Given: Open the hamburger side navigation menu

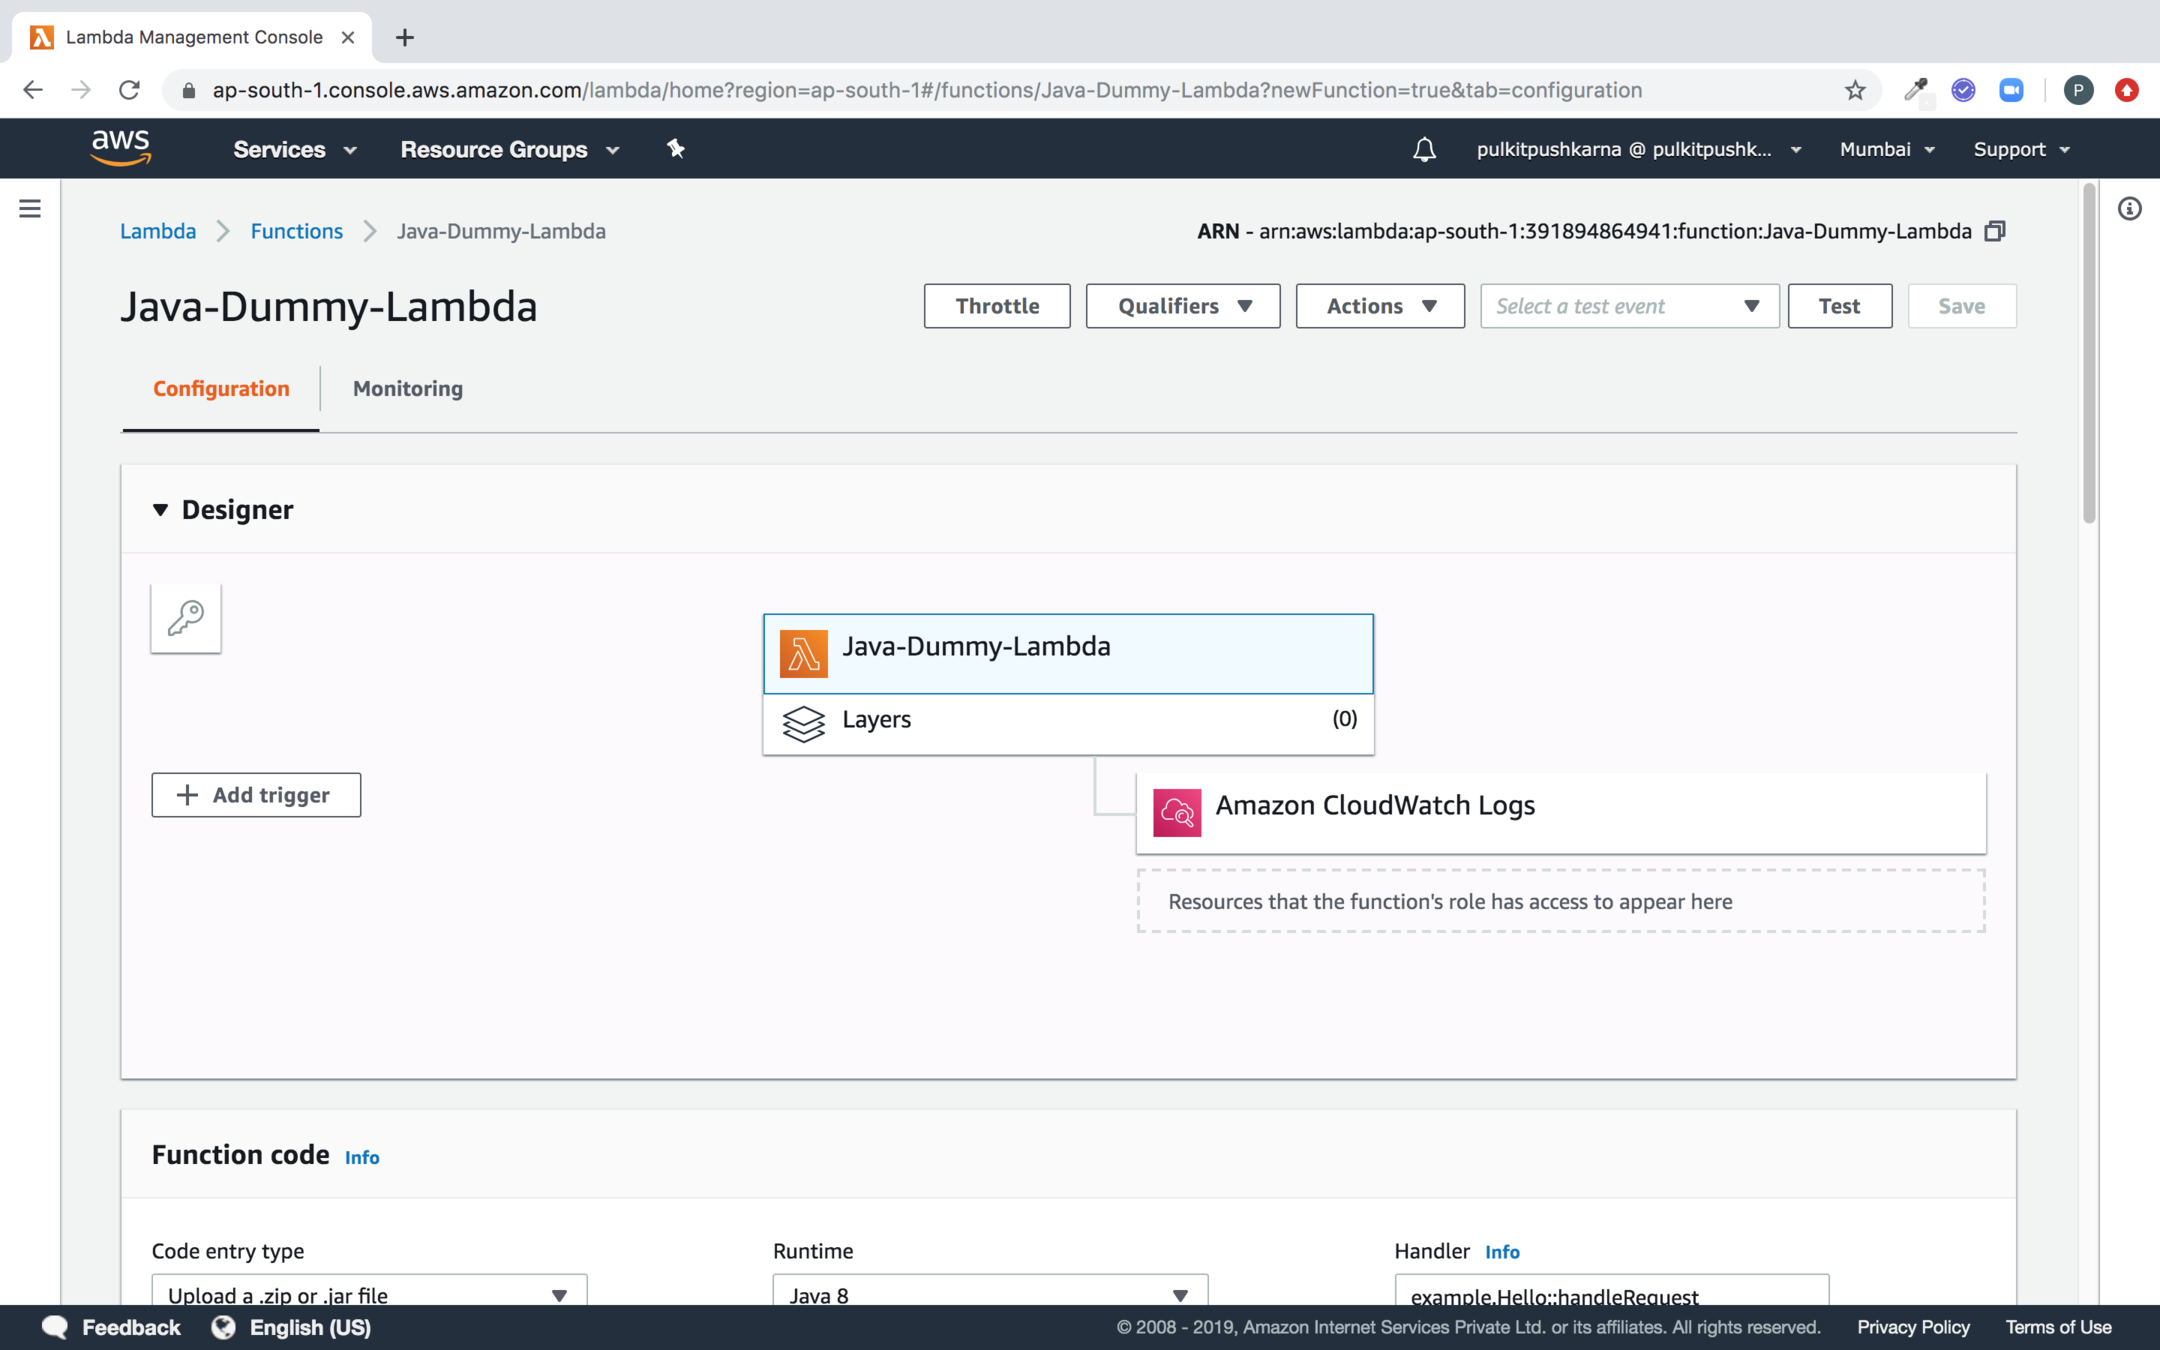Looking at the screenshot, I should pos(30,208).
